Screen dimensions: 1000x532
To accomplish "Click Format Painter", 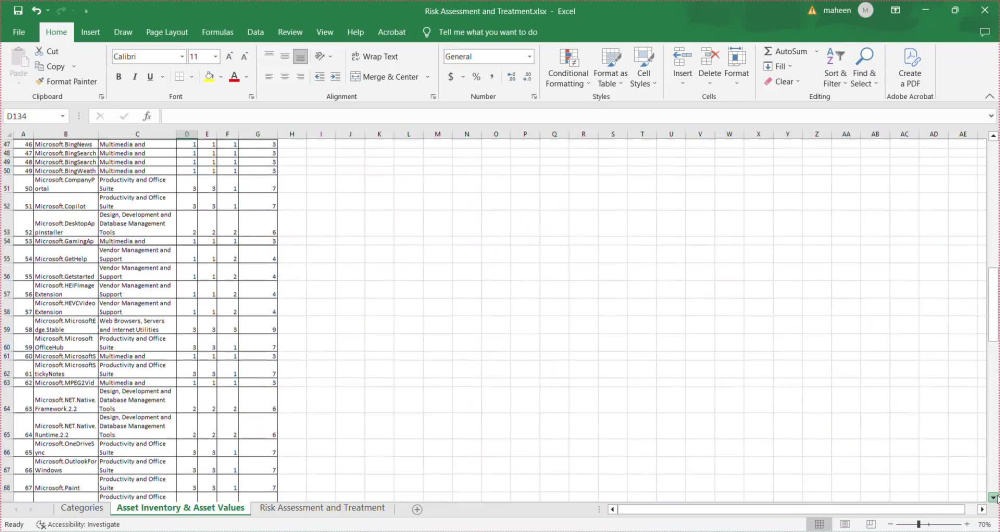I will click(x=66, y=82).
